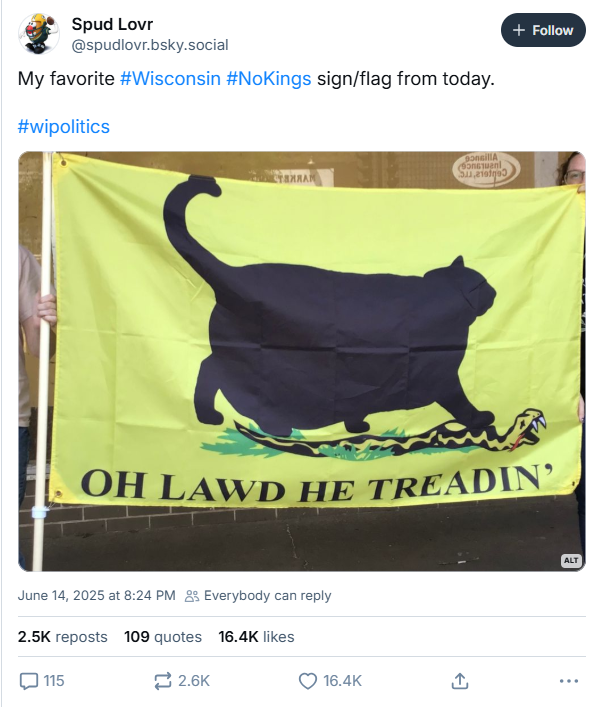Screen dimensions: 599x707
Task: Click the reply speech bubble icon
Action: 28,681
